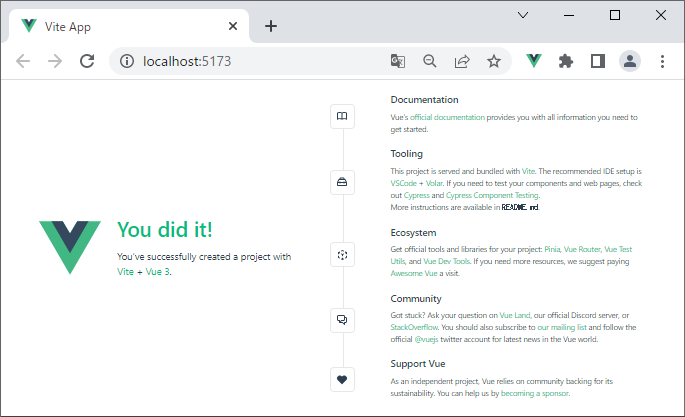Open the VSCode link

click(403, 183)
